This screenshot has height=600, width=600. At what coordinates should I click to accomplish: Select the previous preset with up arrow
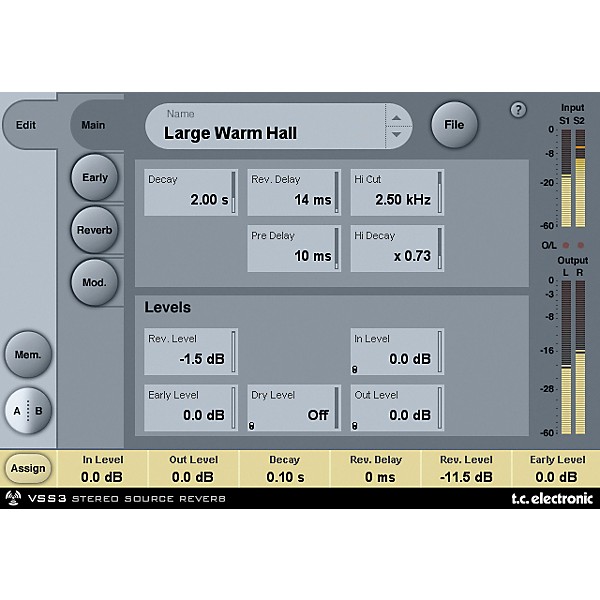398,118
